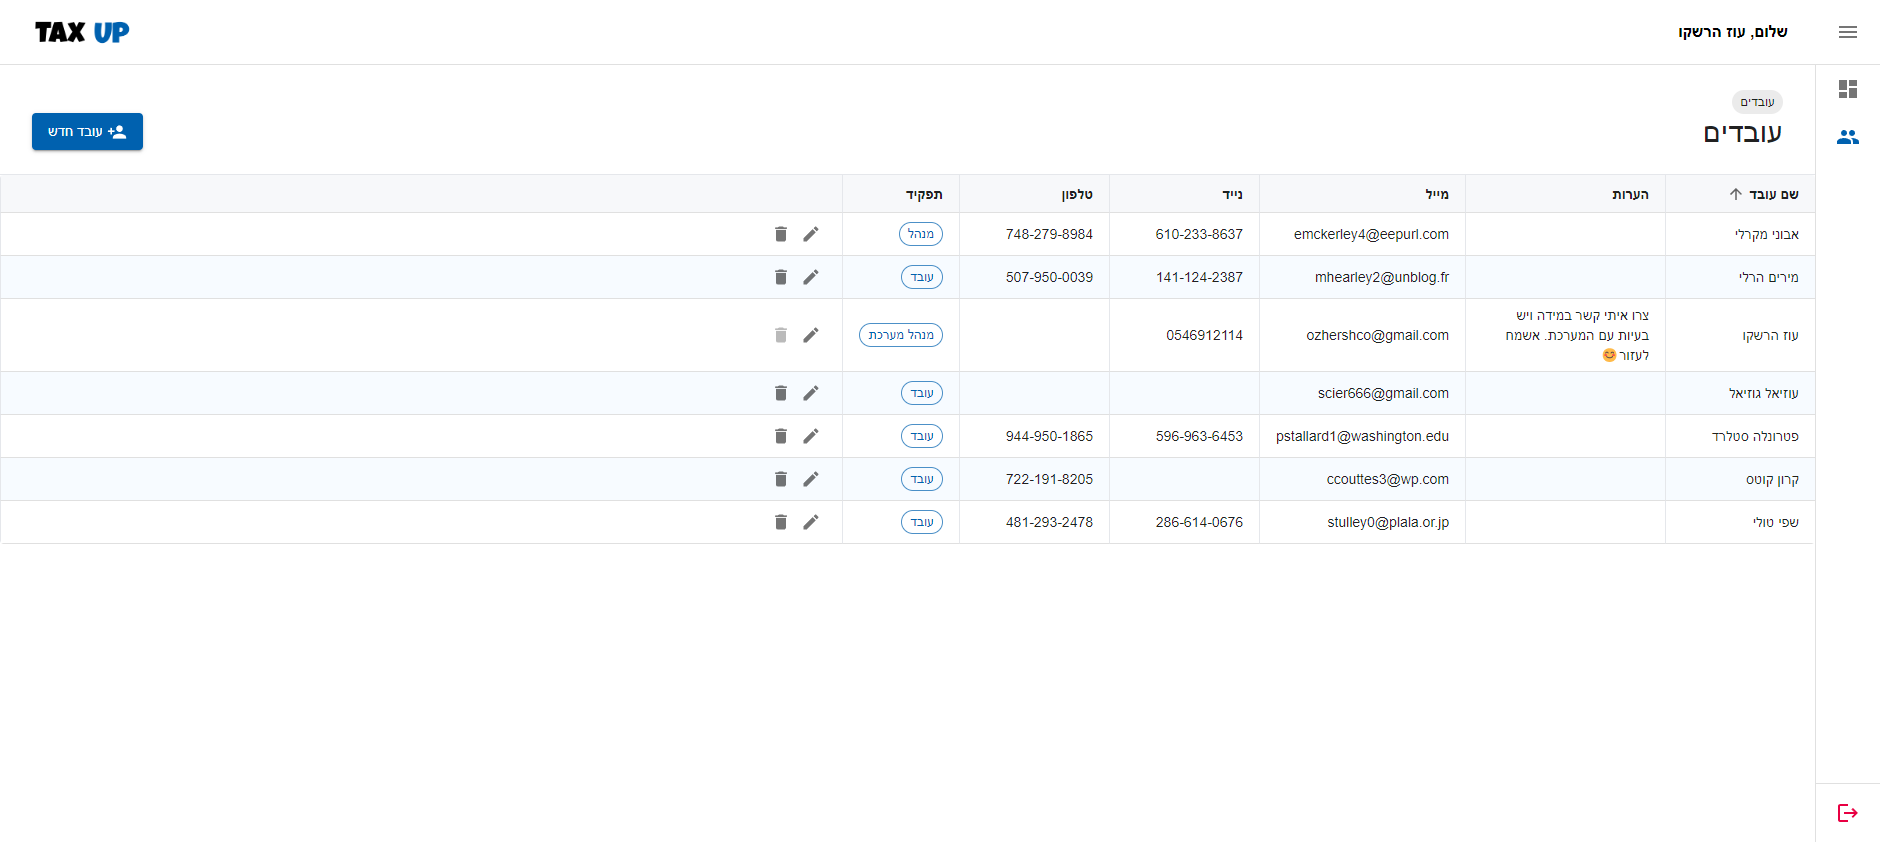Click the עובד חדש add employee button
This screenshot has width=1880, height=842.
(87, 132)
